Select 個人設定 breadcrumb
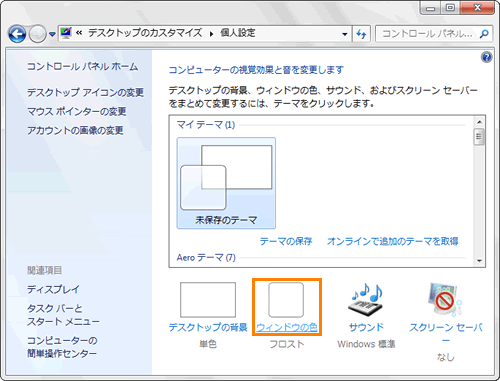 click(x=238, y=33)
